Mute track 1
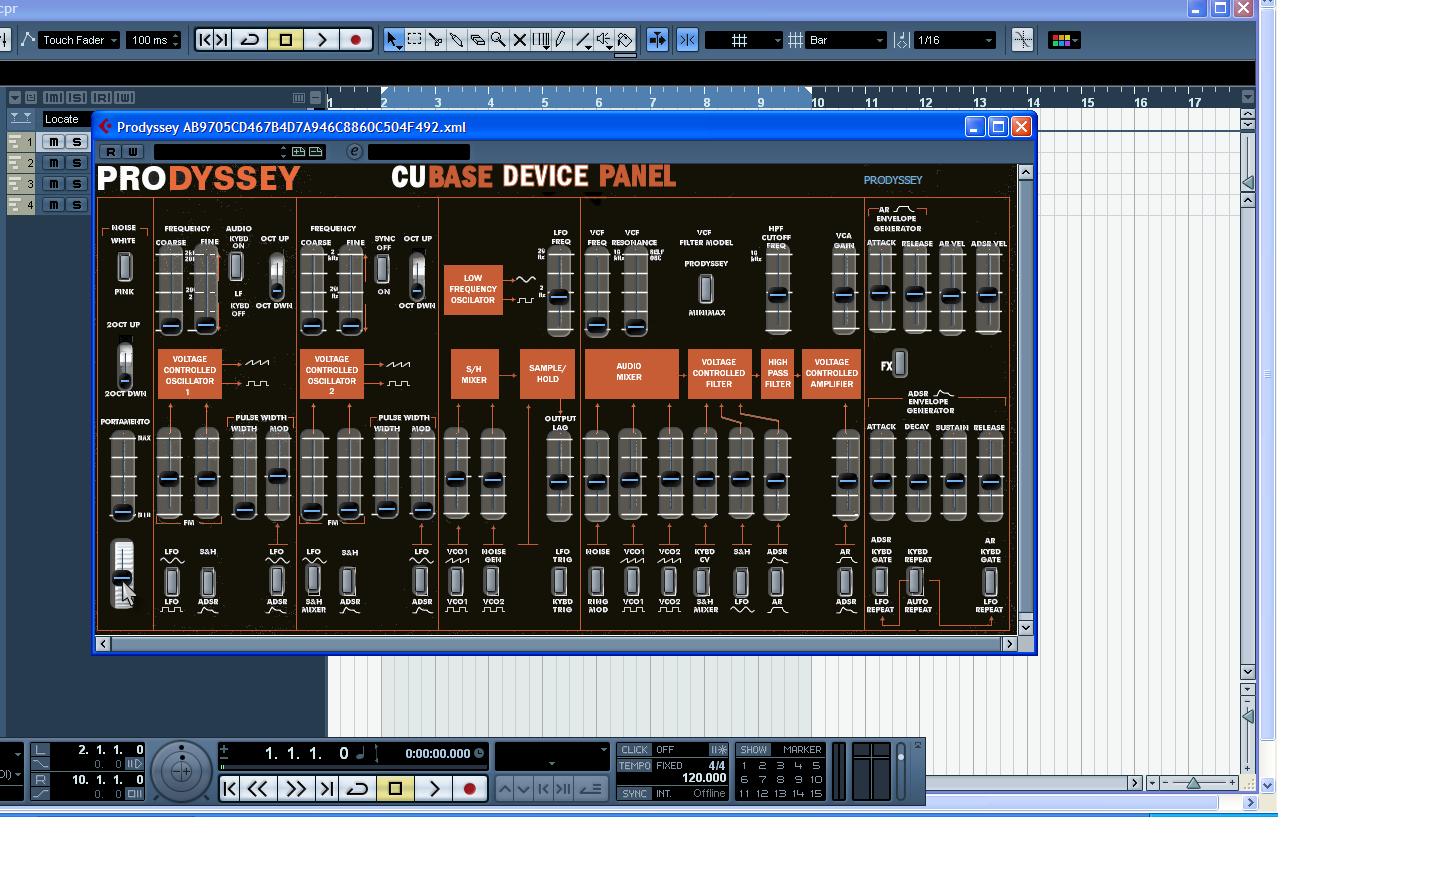 54,142
